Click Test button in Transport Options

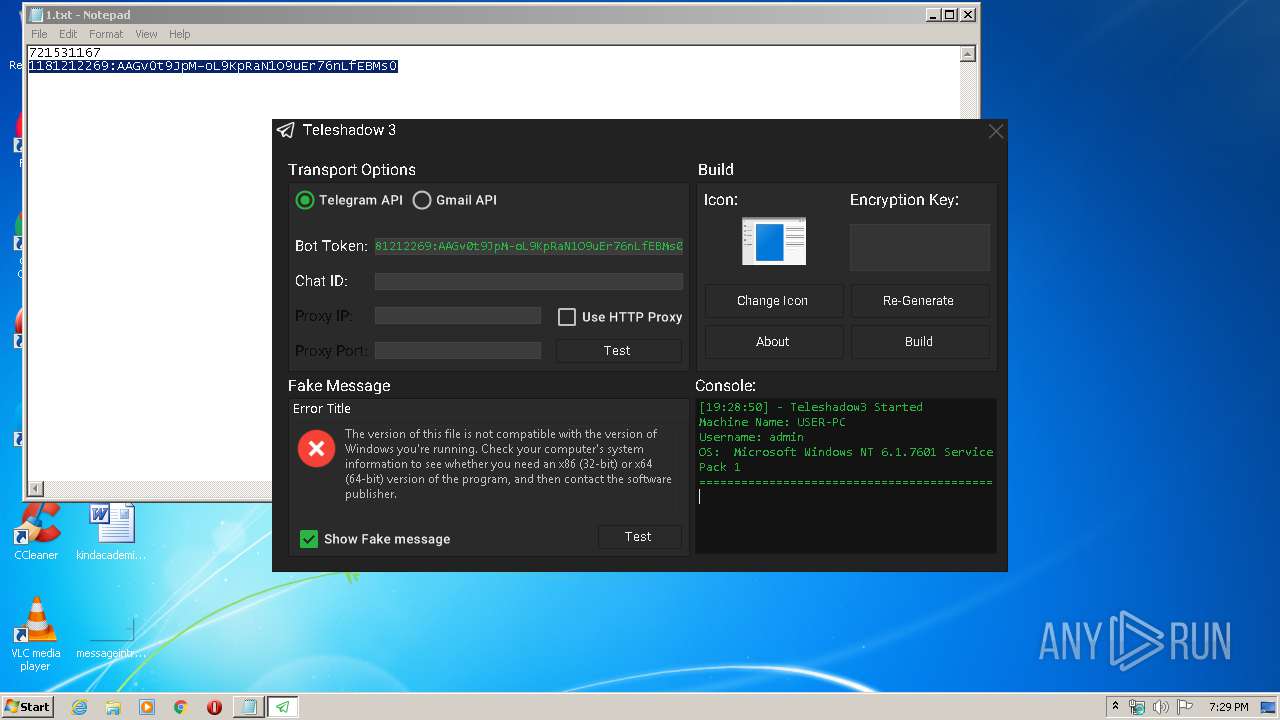pos(618,351)
